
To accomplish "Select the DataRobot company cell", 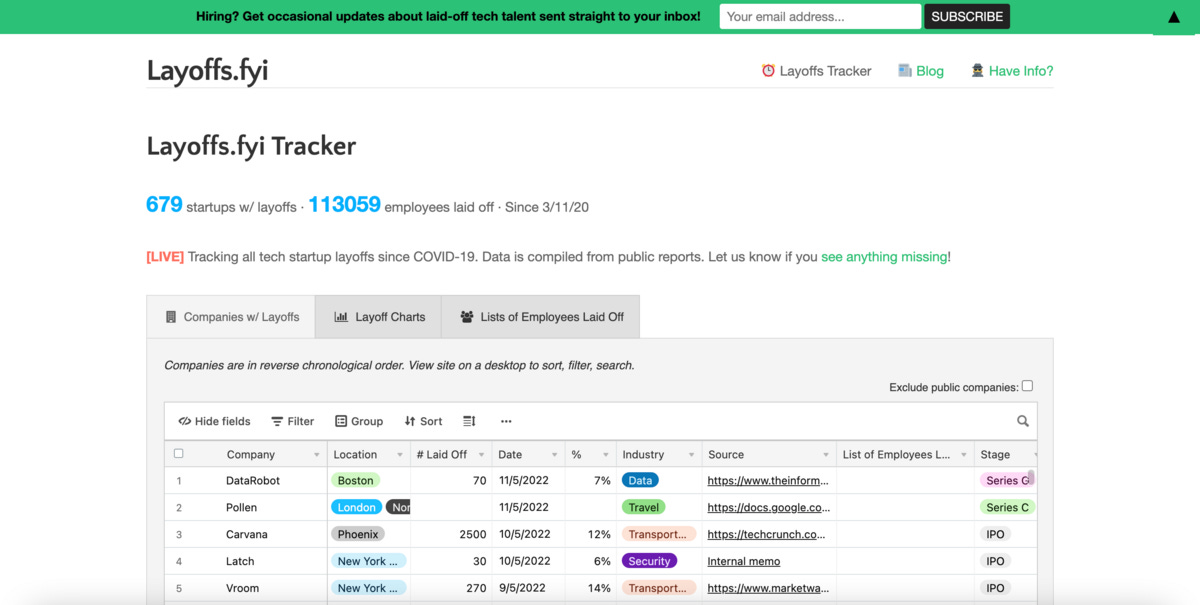I will [x=253, y=480].
